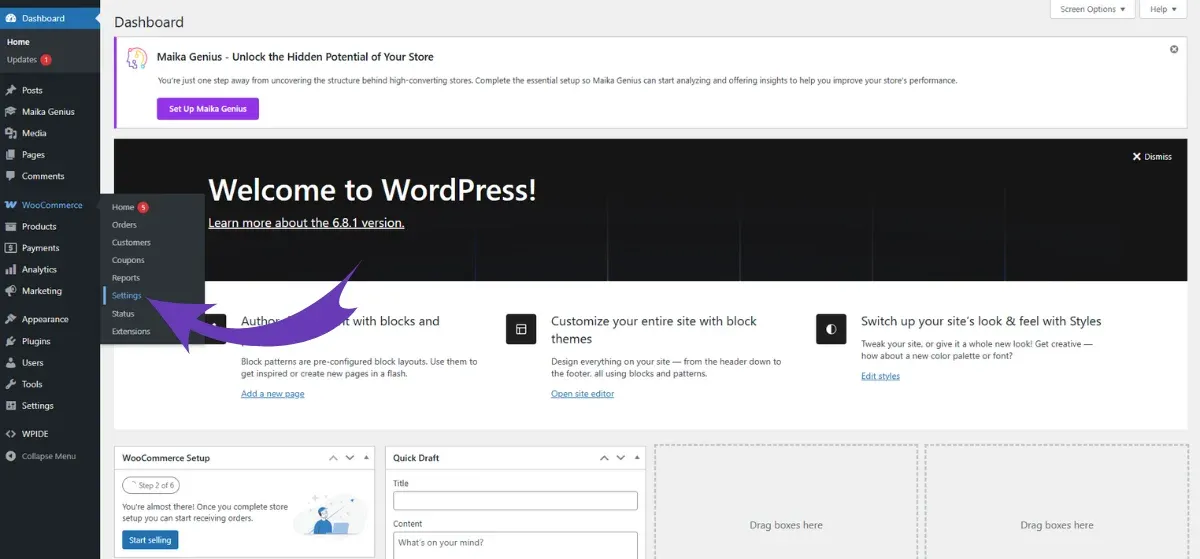Click Open site editor link
This screenshot has width=1200, height=559.
tap(582, 394)
